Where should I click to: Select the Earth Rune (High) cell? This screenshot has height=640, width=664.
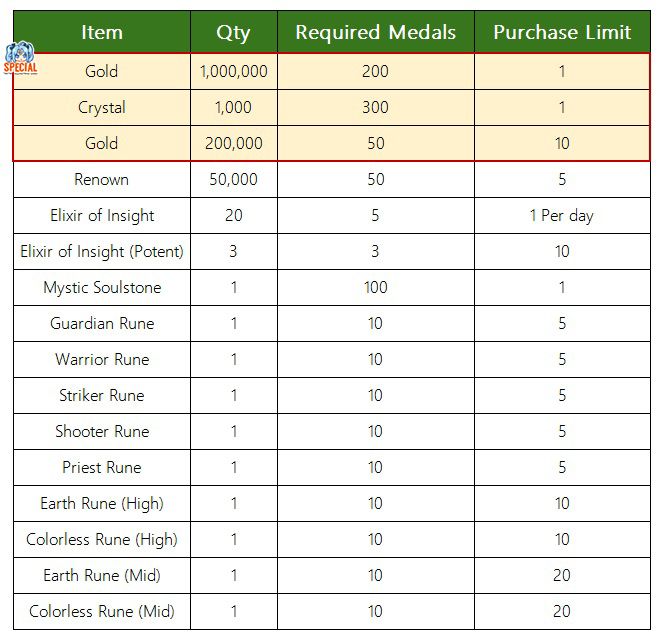click(x=102, y=503)
